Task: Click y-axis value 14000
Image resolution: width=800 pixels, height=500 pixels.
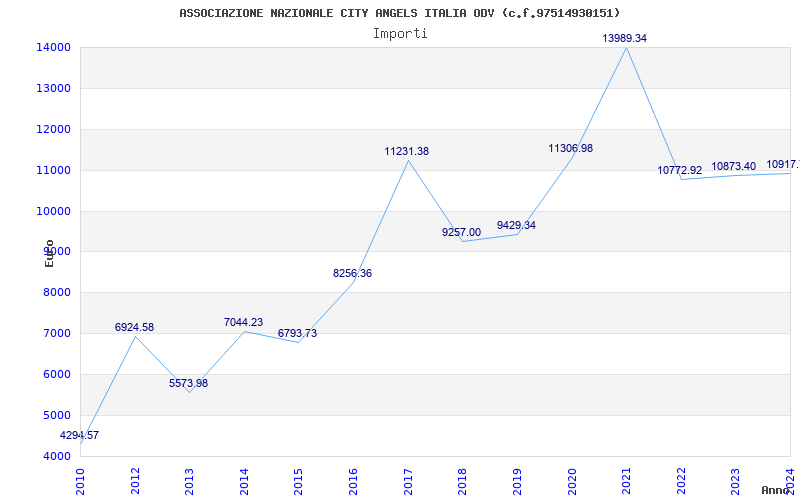Action: coord(53,47)
